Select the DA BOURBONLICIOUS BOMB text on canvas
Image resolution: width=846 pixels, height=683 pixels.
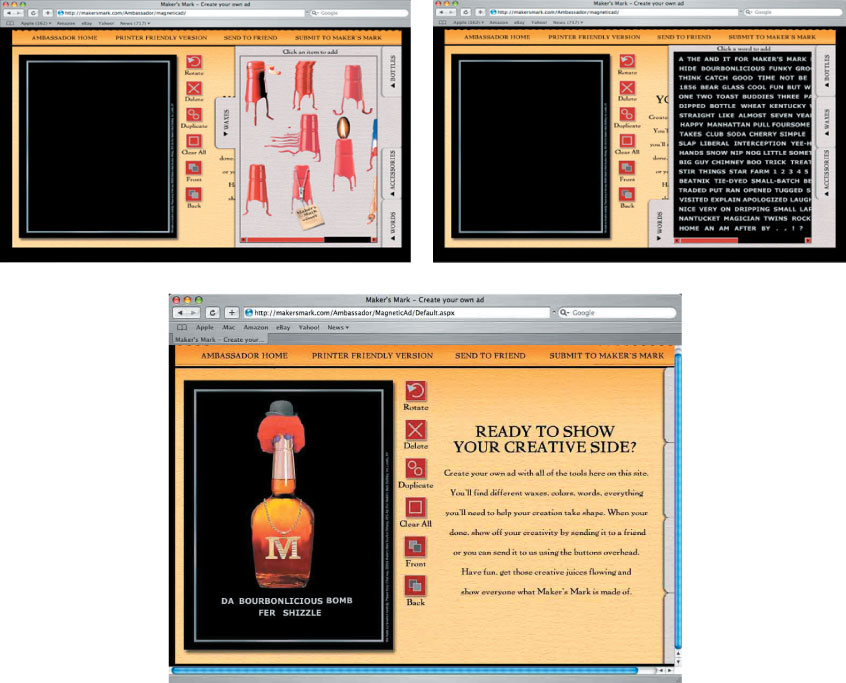point(286,600)
